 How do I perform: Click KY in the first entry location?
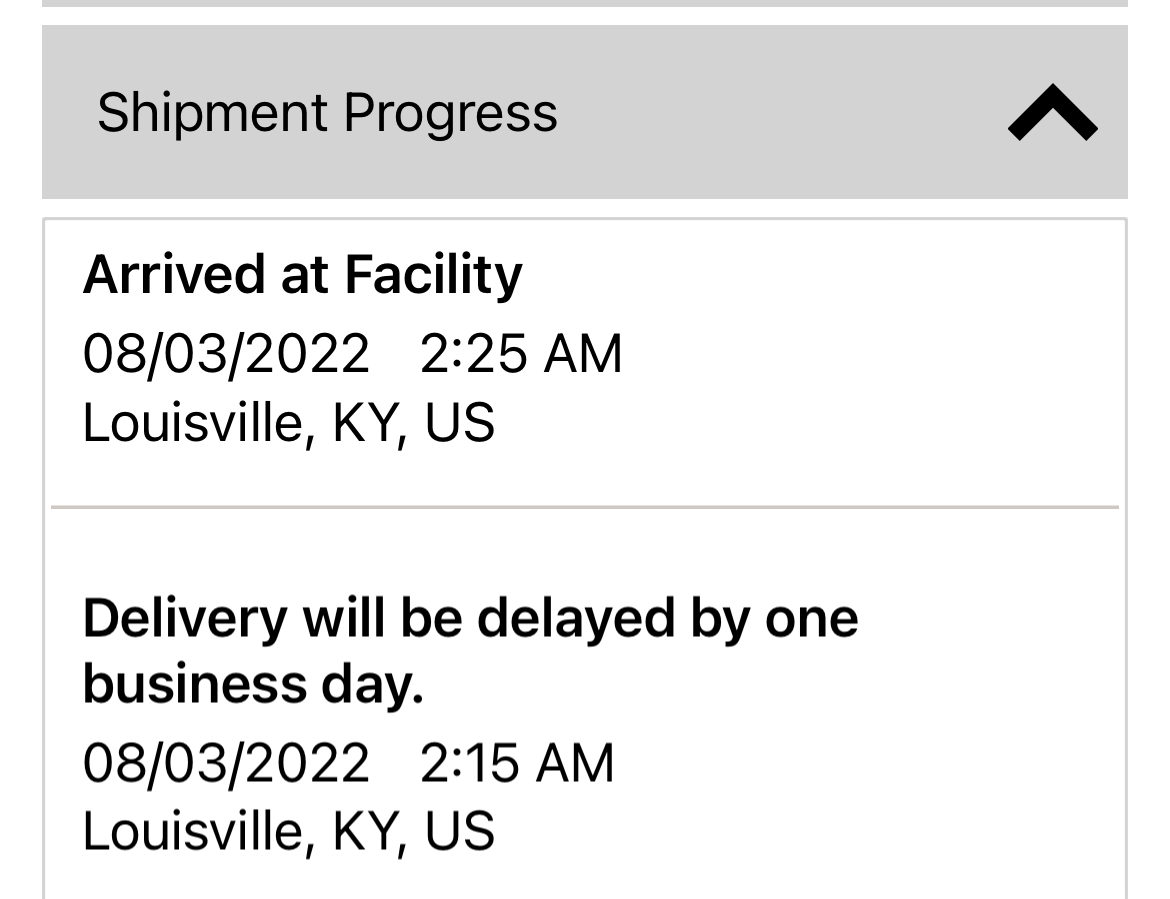point(366,423)
